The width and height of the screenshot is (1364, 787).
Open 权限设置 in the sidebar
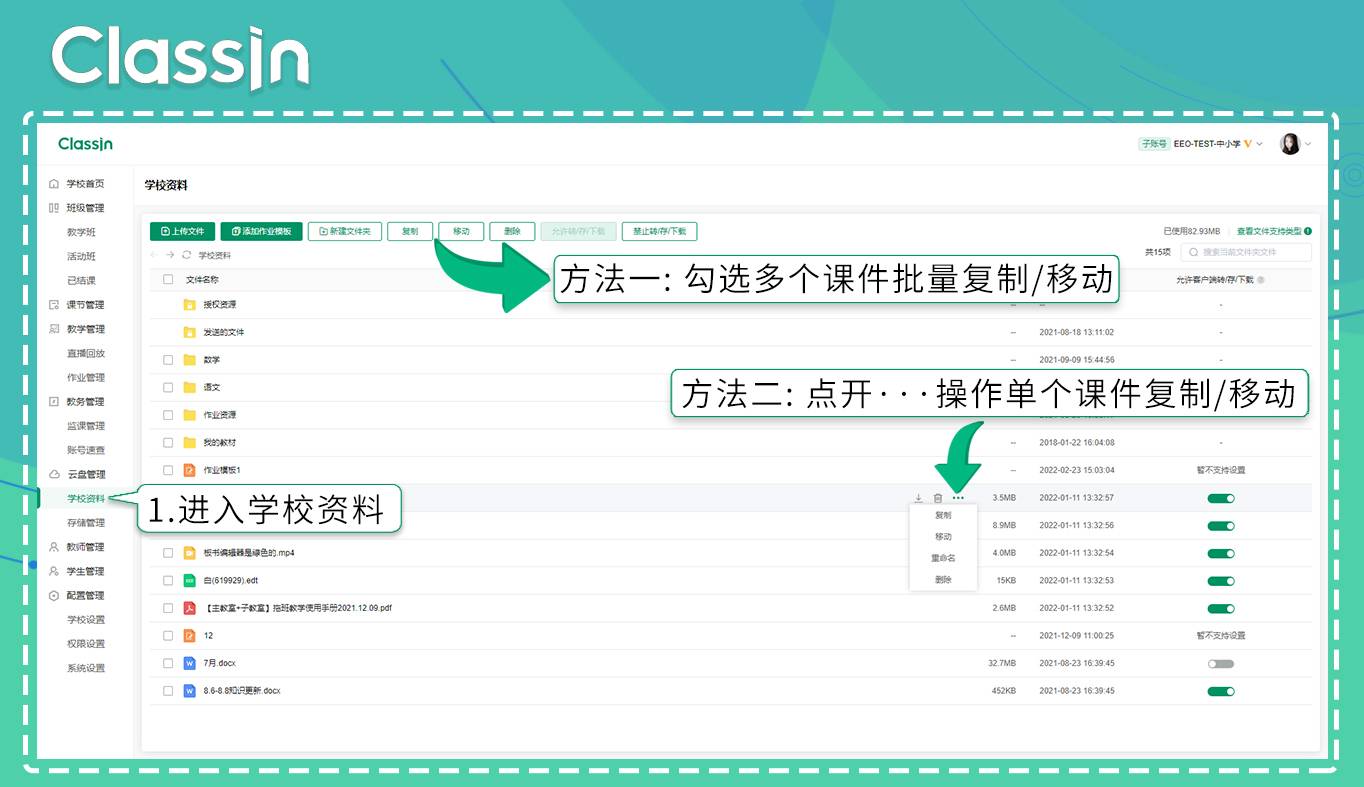[x=85, y=644]
